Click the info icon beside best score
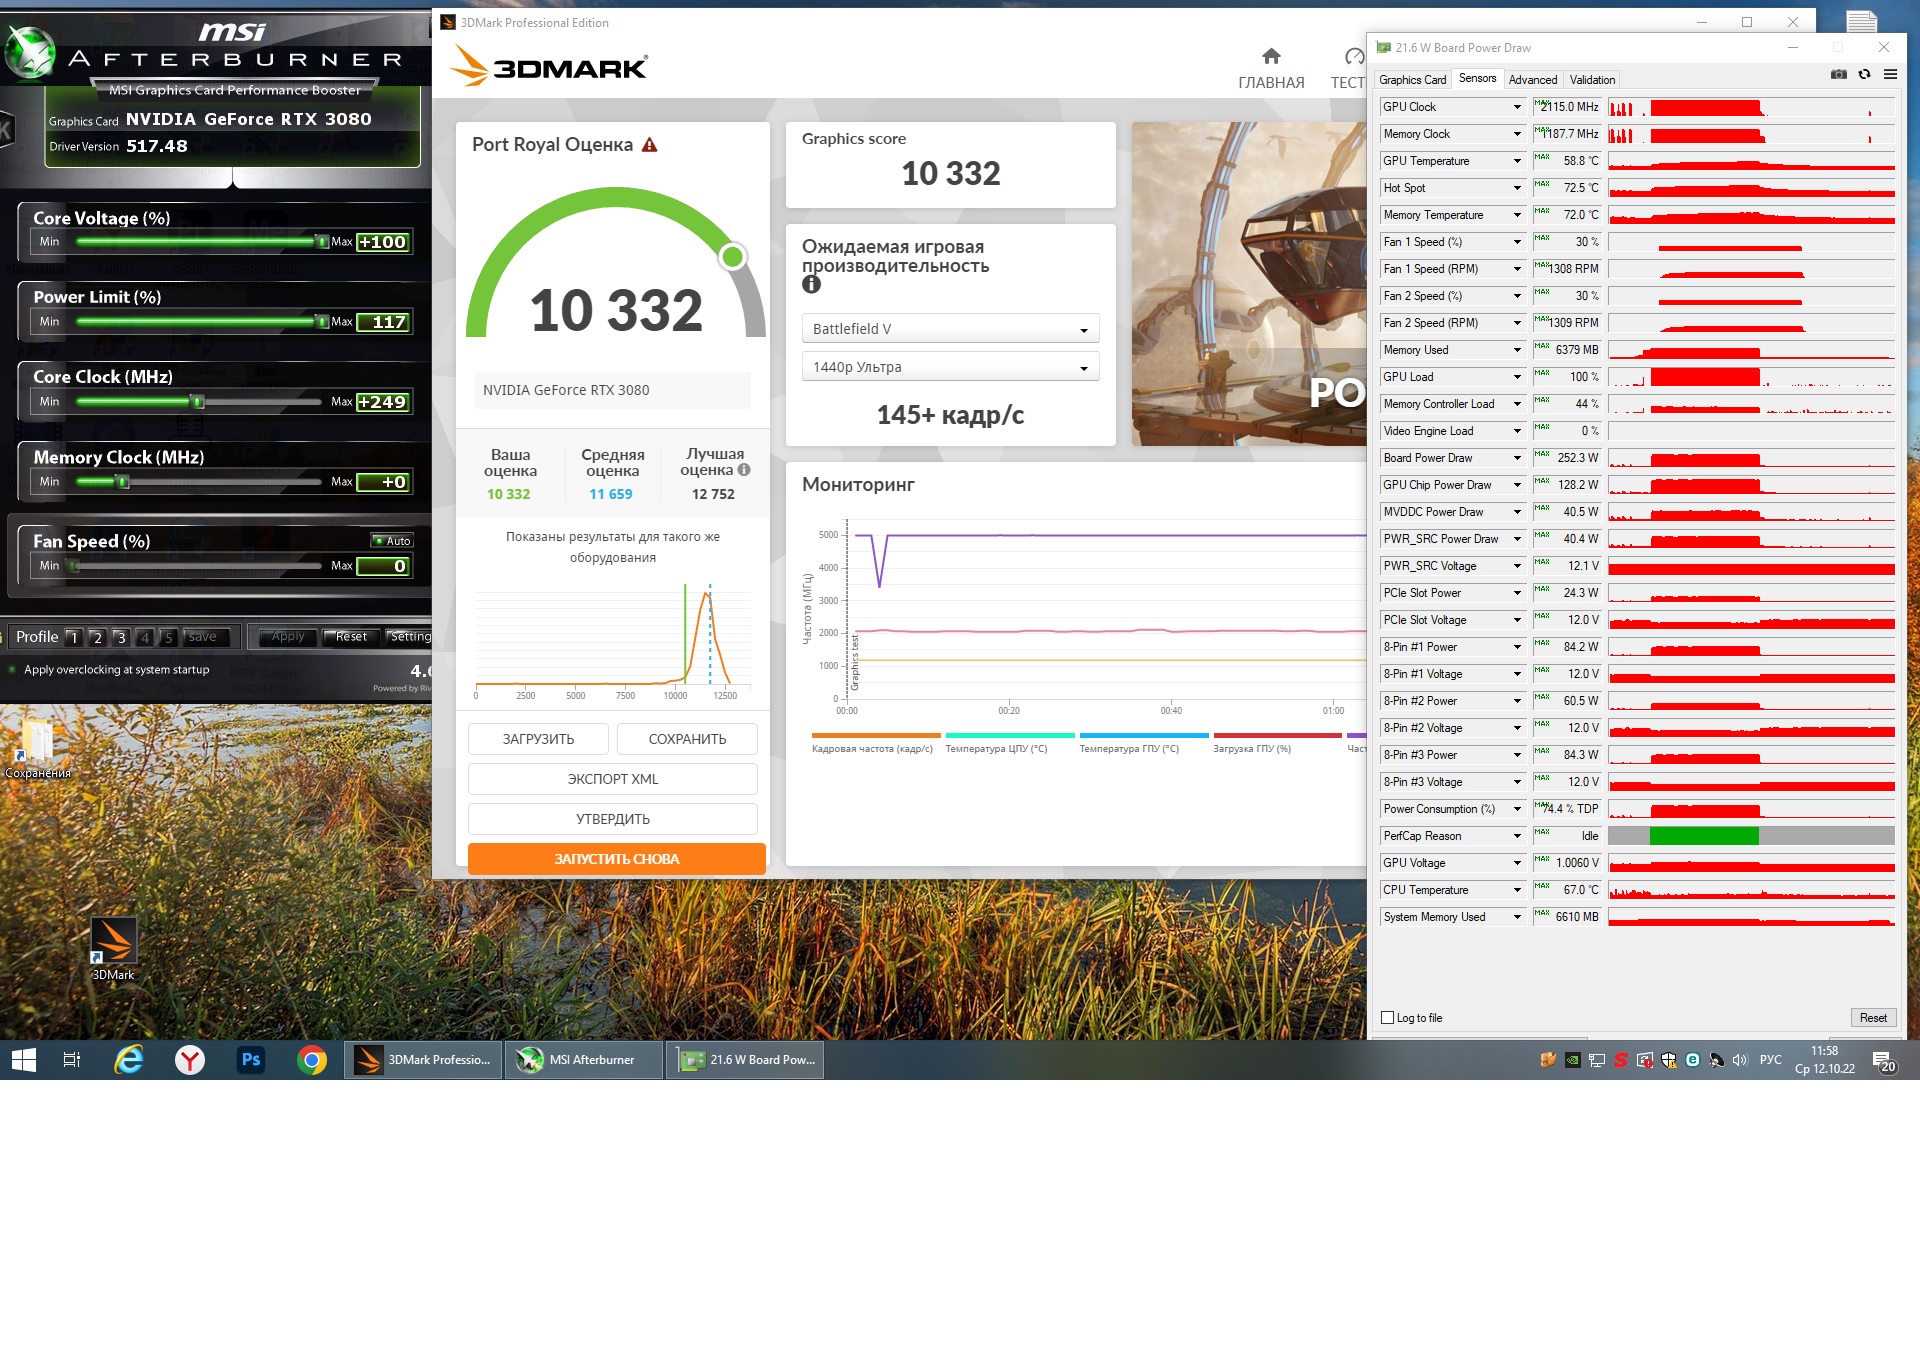This screenshot has height=1359, width=1920. point(744,470)
